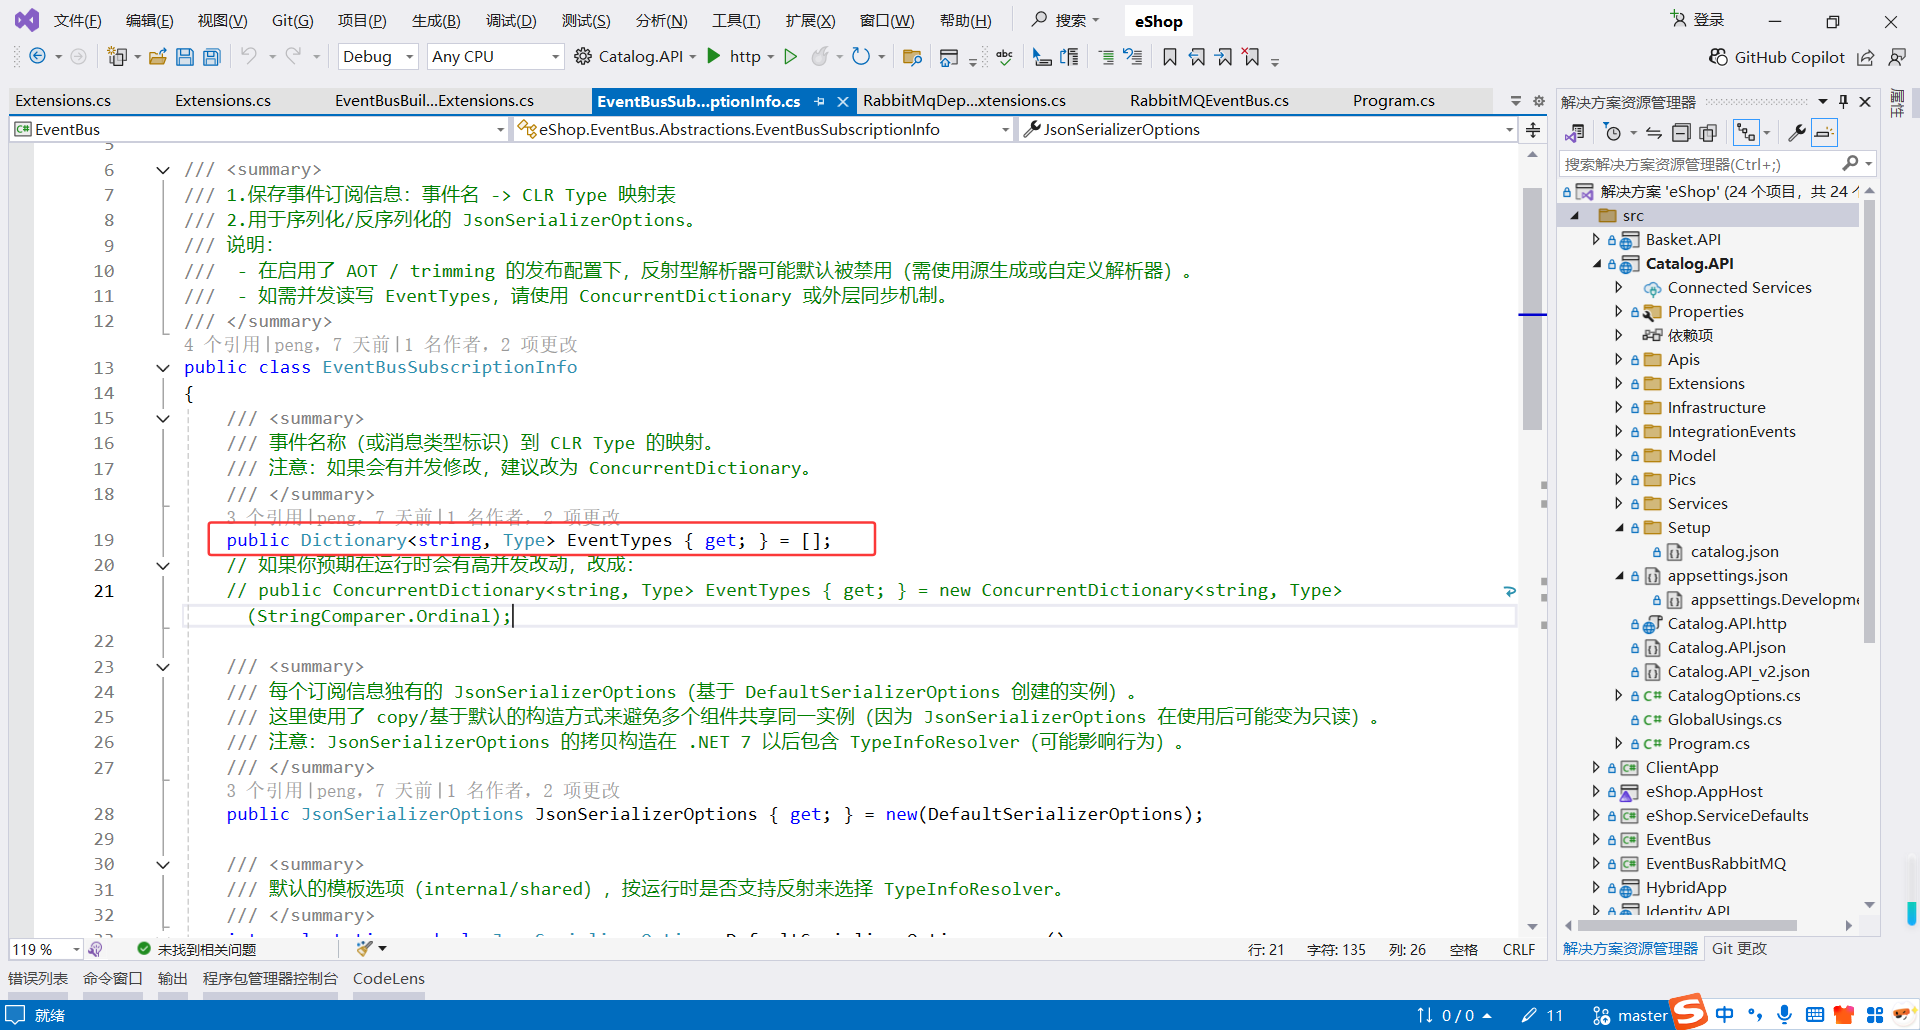
Task: Click the Git 更改 button at bottom right
Action: [x=1739, y=948]
